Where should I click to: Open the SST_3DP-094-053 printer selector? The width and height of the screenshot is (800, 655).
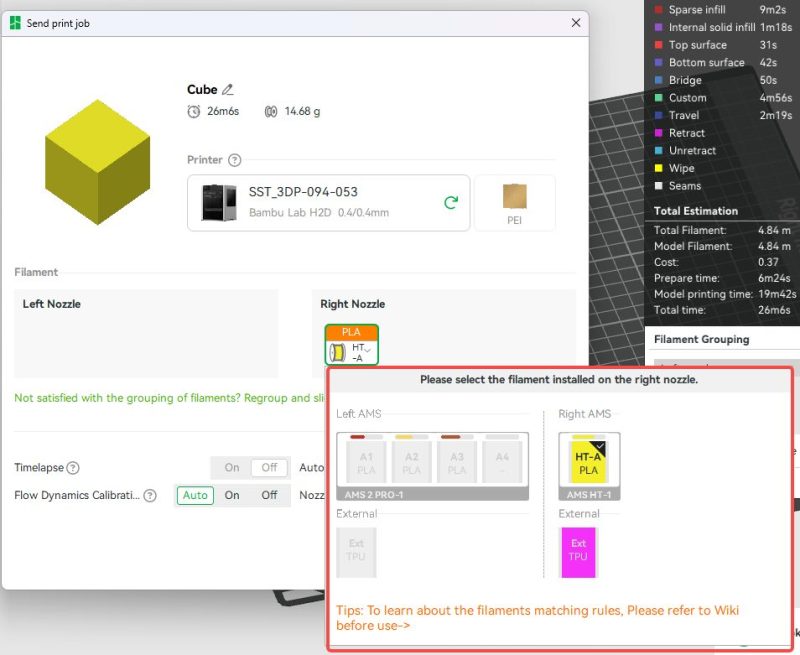click(328, 202)
